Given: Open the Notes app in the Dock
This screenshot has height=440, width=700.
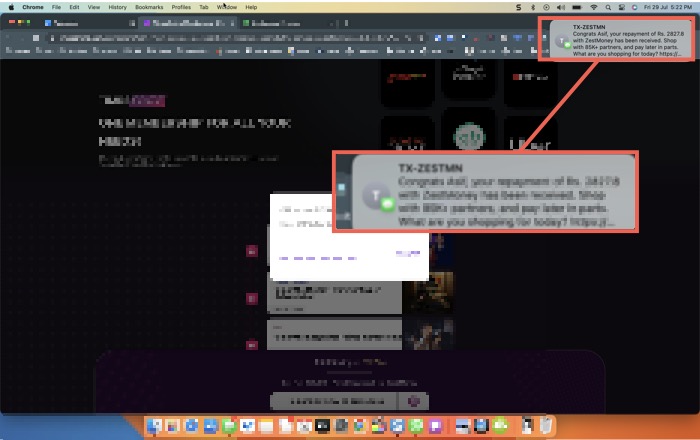Looking at the screenshot, I should pos(267,426).
